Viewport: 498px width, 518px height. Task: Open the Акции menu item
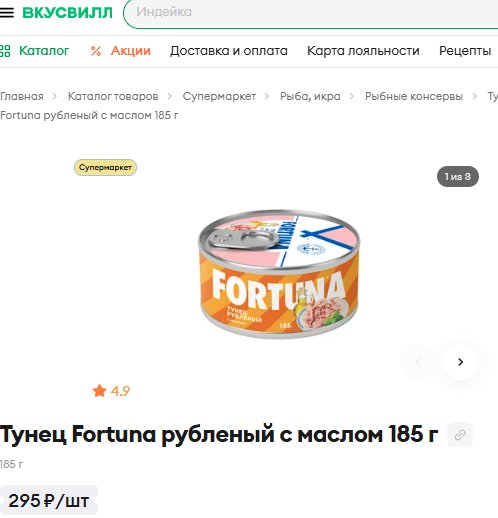point(131,51)
